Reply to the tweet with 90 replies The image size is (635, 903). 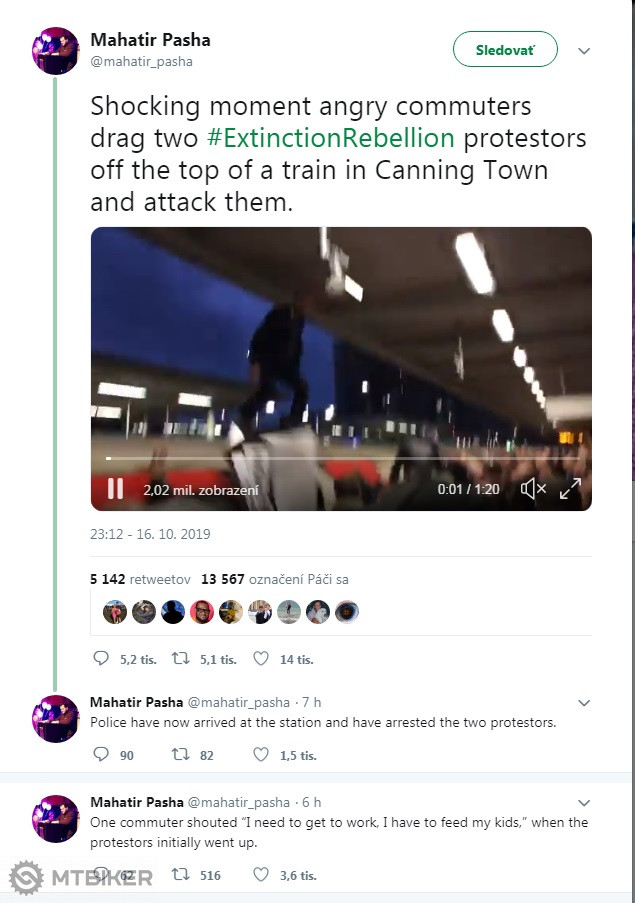101,754
